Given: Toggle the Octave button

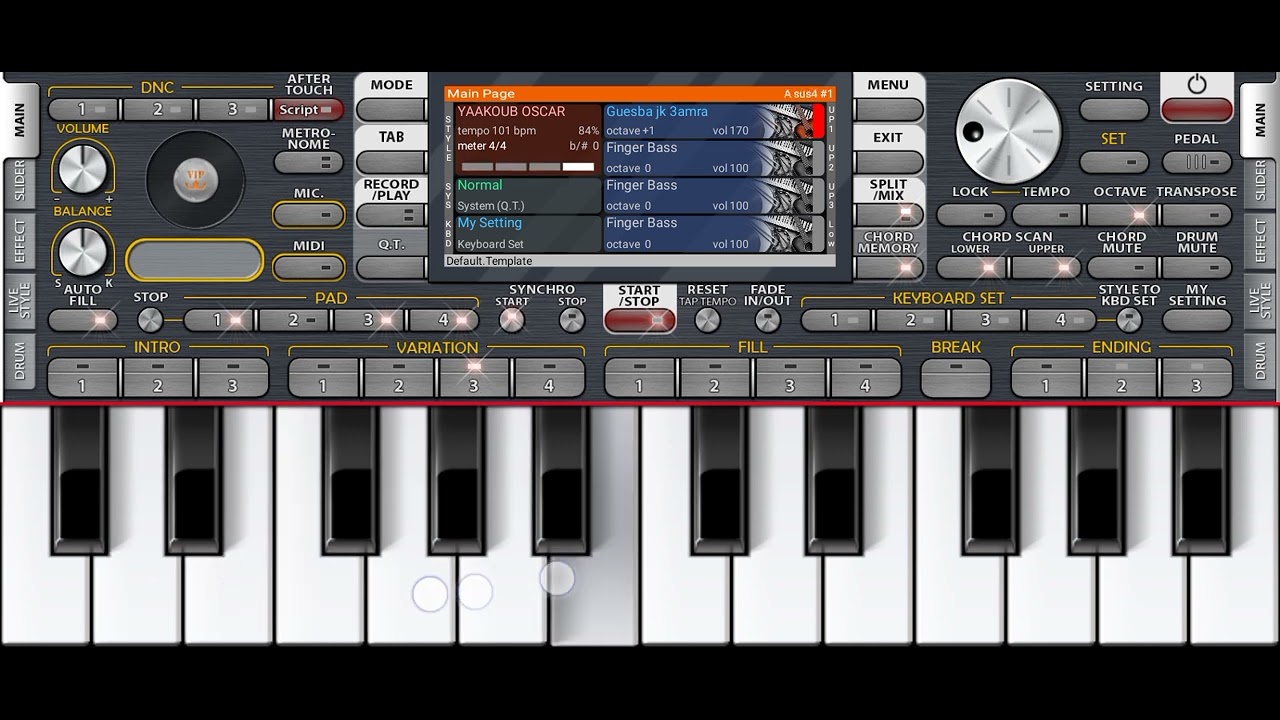Looking at the screenshot, I should [x=1121, y=215].
